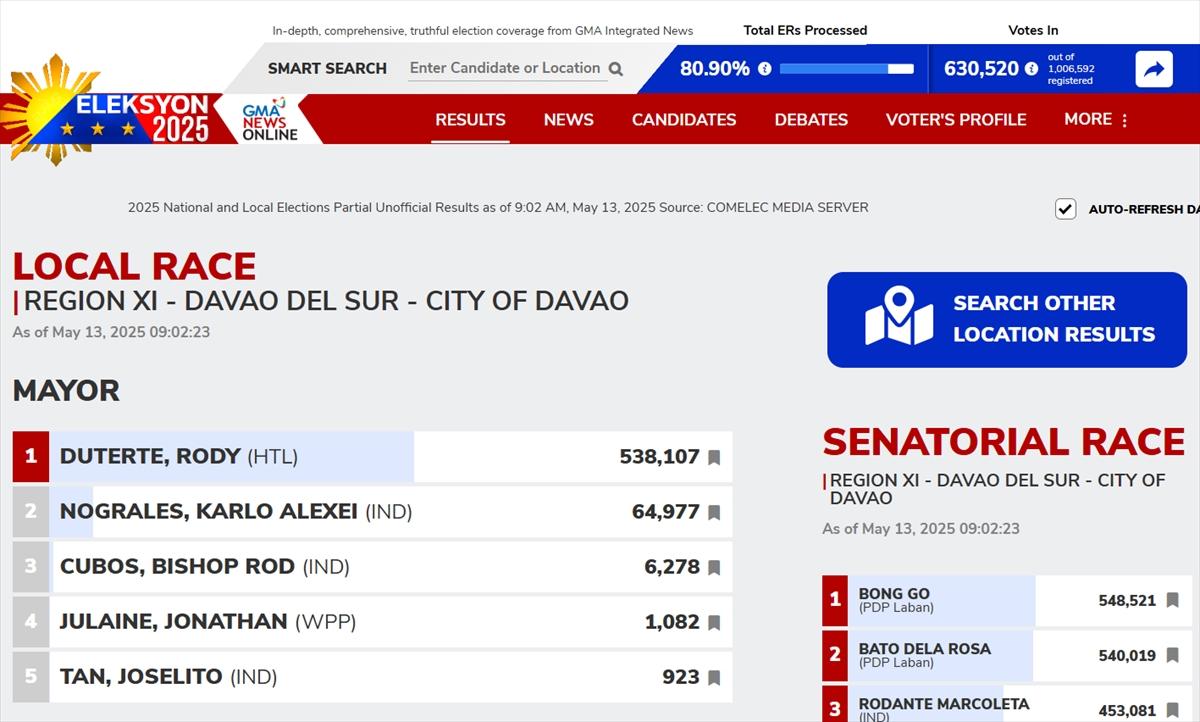Bookmark Tan, Joselito result
Viewport: 1200px width, 722px height.
click(714, 678)
